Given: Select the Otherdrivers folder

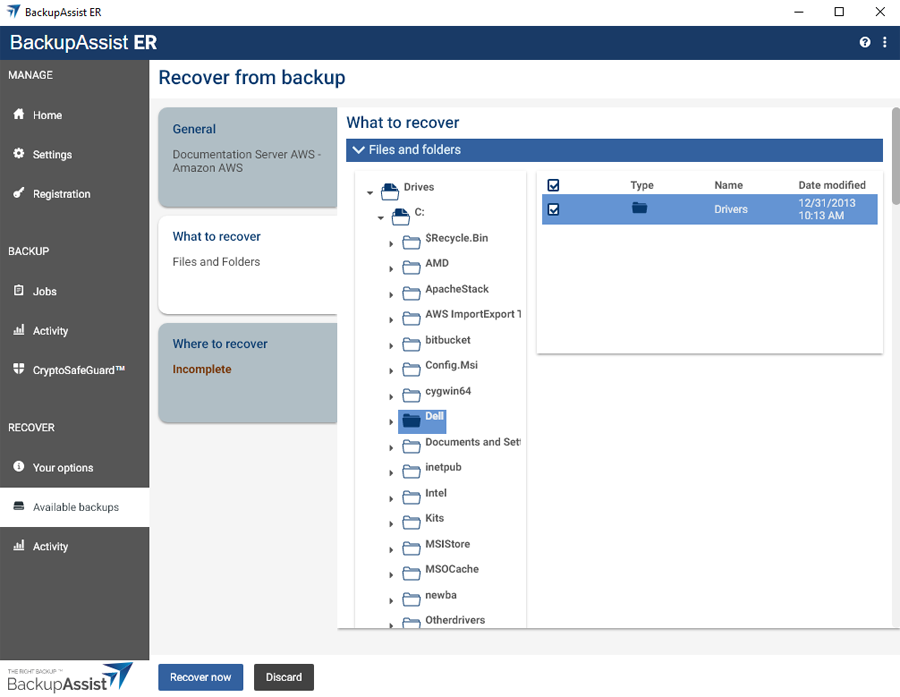Looking at the screenshot, I should [455, 620].
